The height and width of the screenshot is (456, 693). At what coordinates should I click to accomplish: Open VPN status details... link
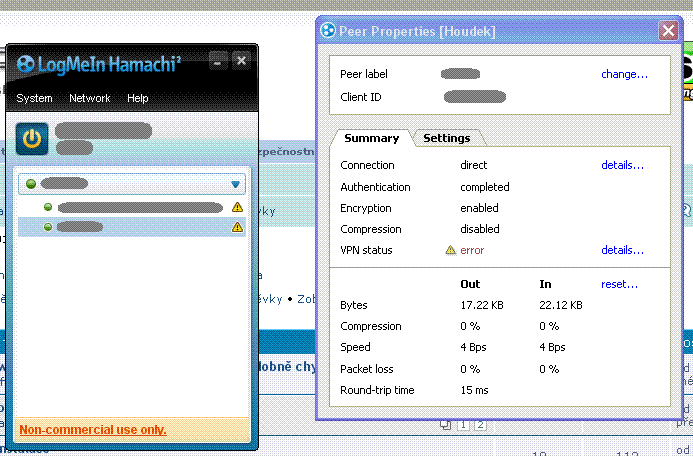click(x=622, y=250)
